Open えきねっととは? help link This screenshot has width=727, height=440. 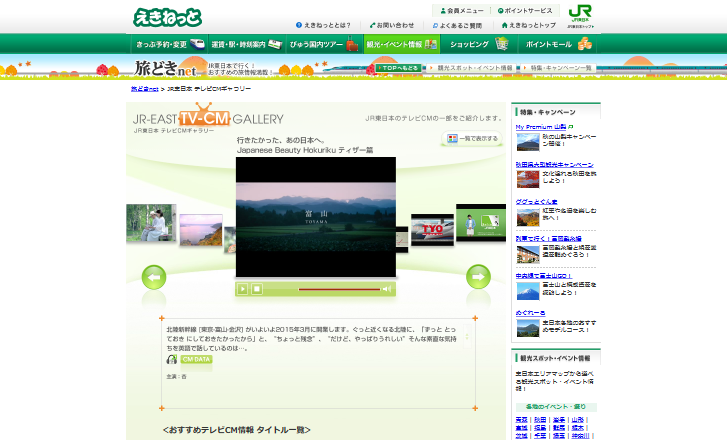click(323, 25)
